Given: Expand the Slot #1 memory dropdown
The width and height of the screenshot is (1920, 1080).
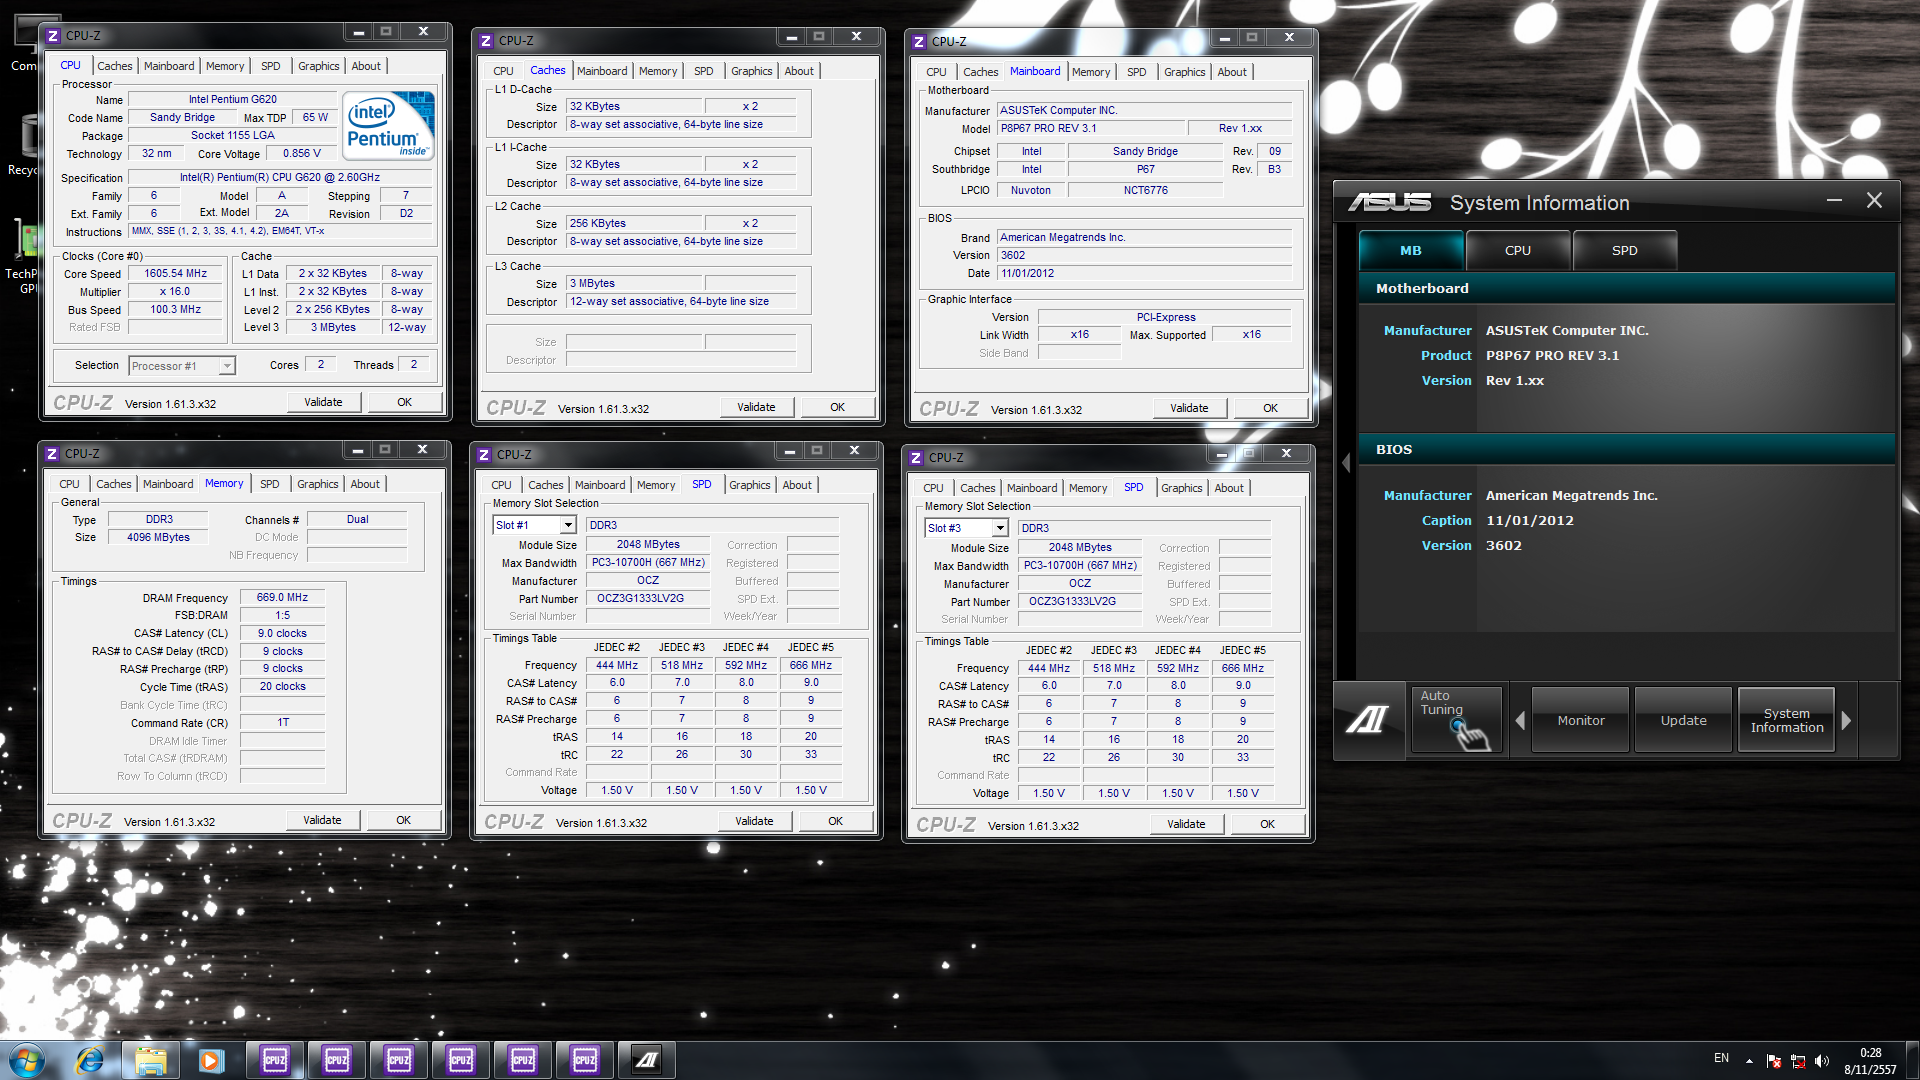Looking at the screenshot, I should pos(567,525).
